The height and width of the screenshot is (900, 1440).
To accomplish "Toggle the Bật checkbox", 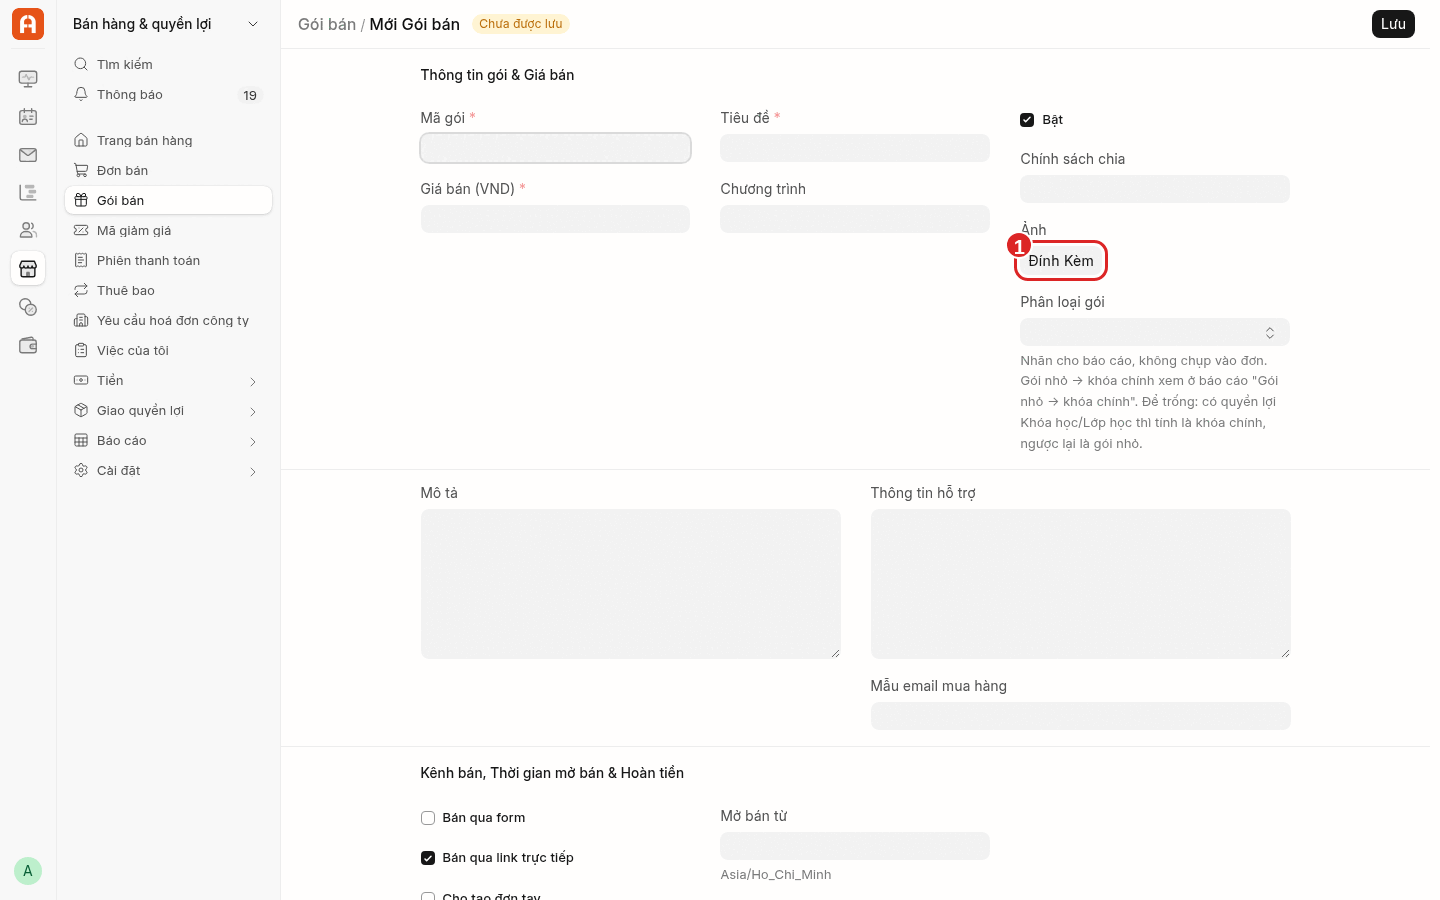I will click(x=1027, y=120).
